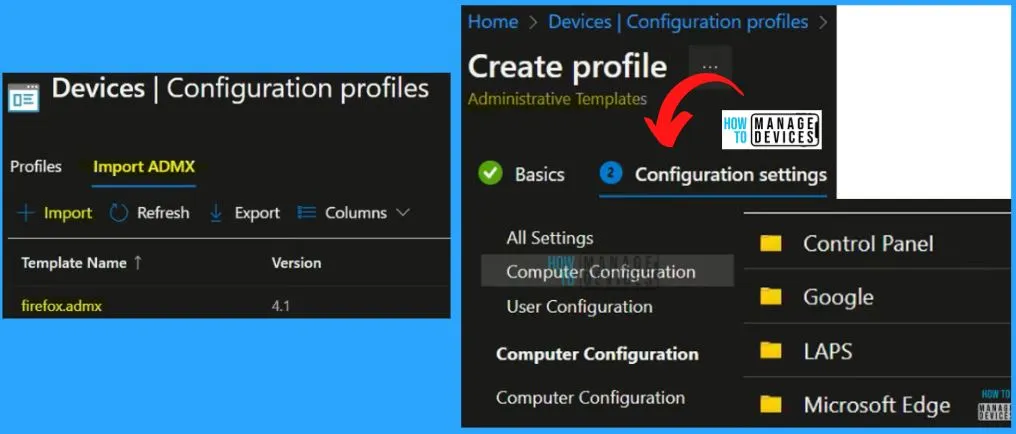
Task: Open the LAPS folder icon
Action: pos(770,351)
